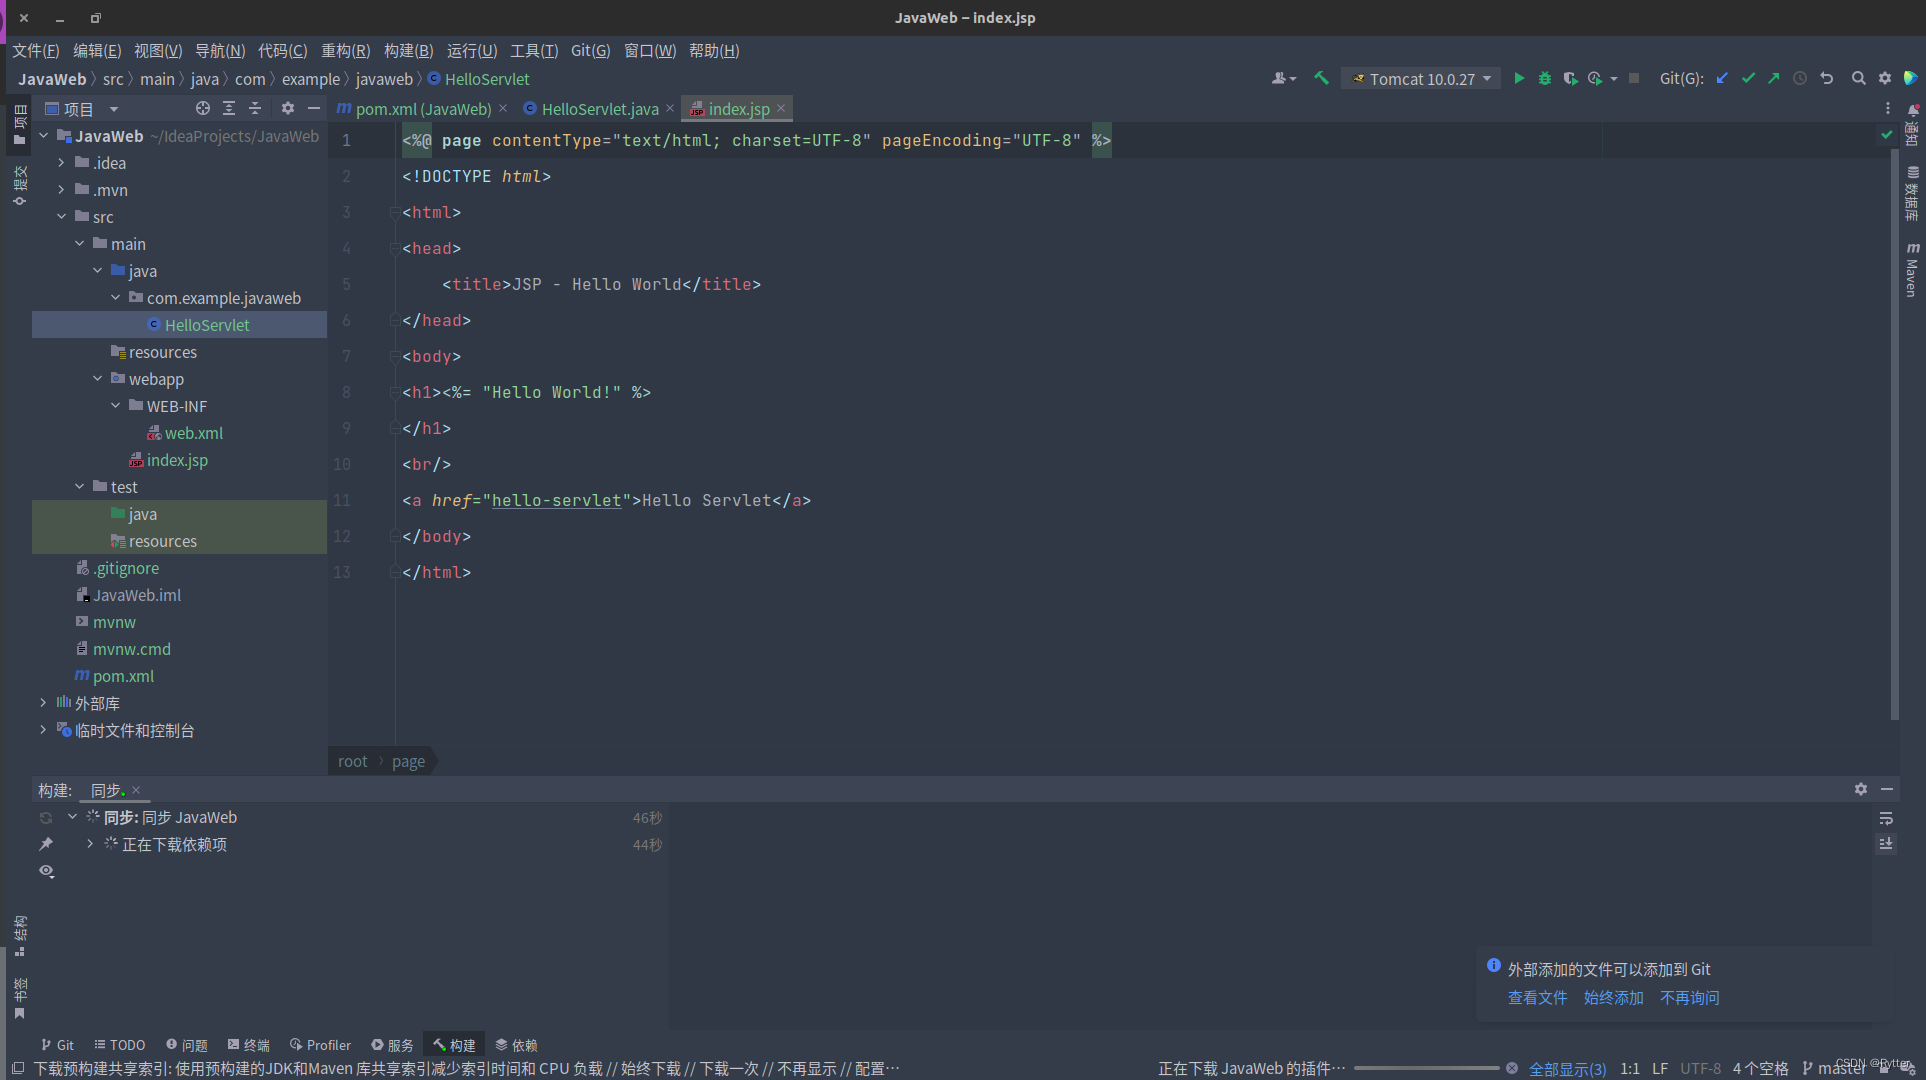Toggle soft-wrap in build output
The width and height of the screenshot is (1926, 1080).
pyautogui.click(x=1886, y=818)
